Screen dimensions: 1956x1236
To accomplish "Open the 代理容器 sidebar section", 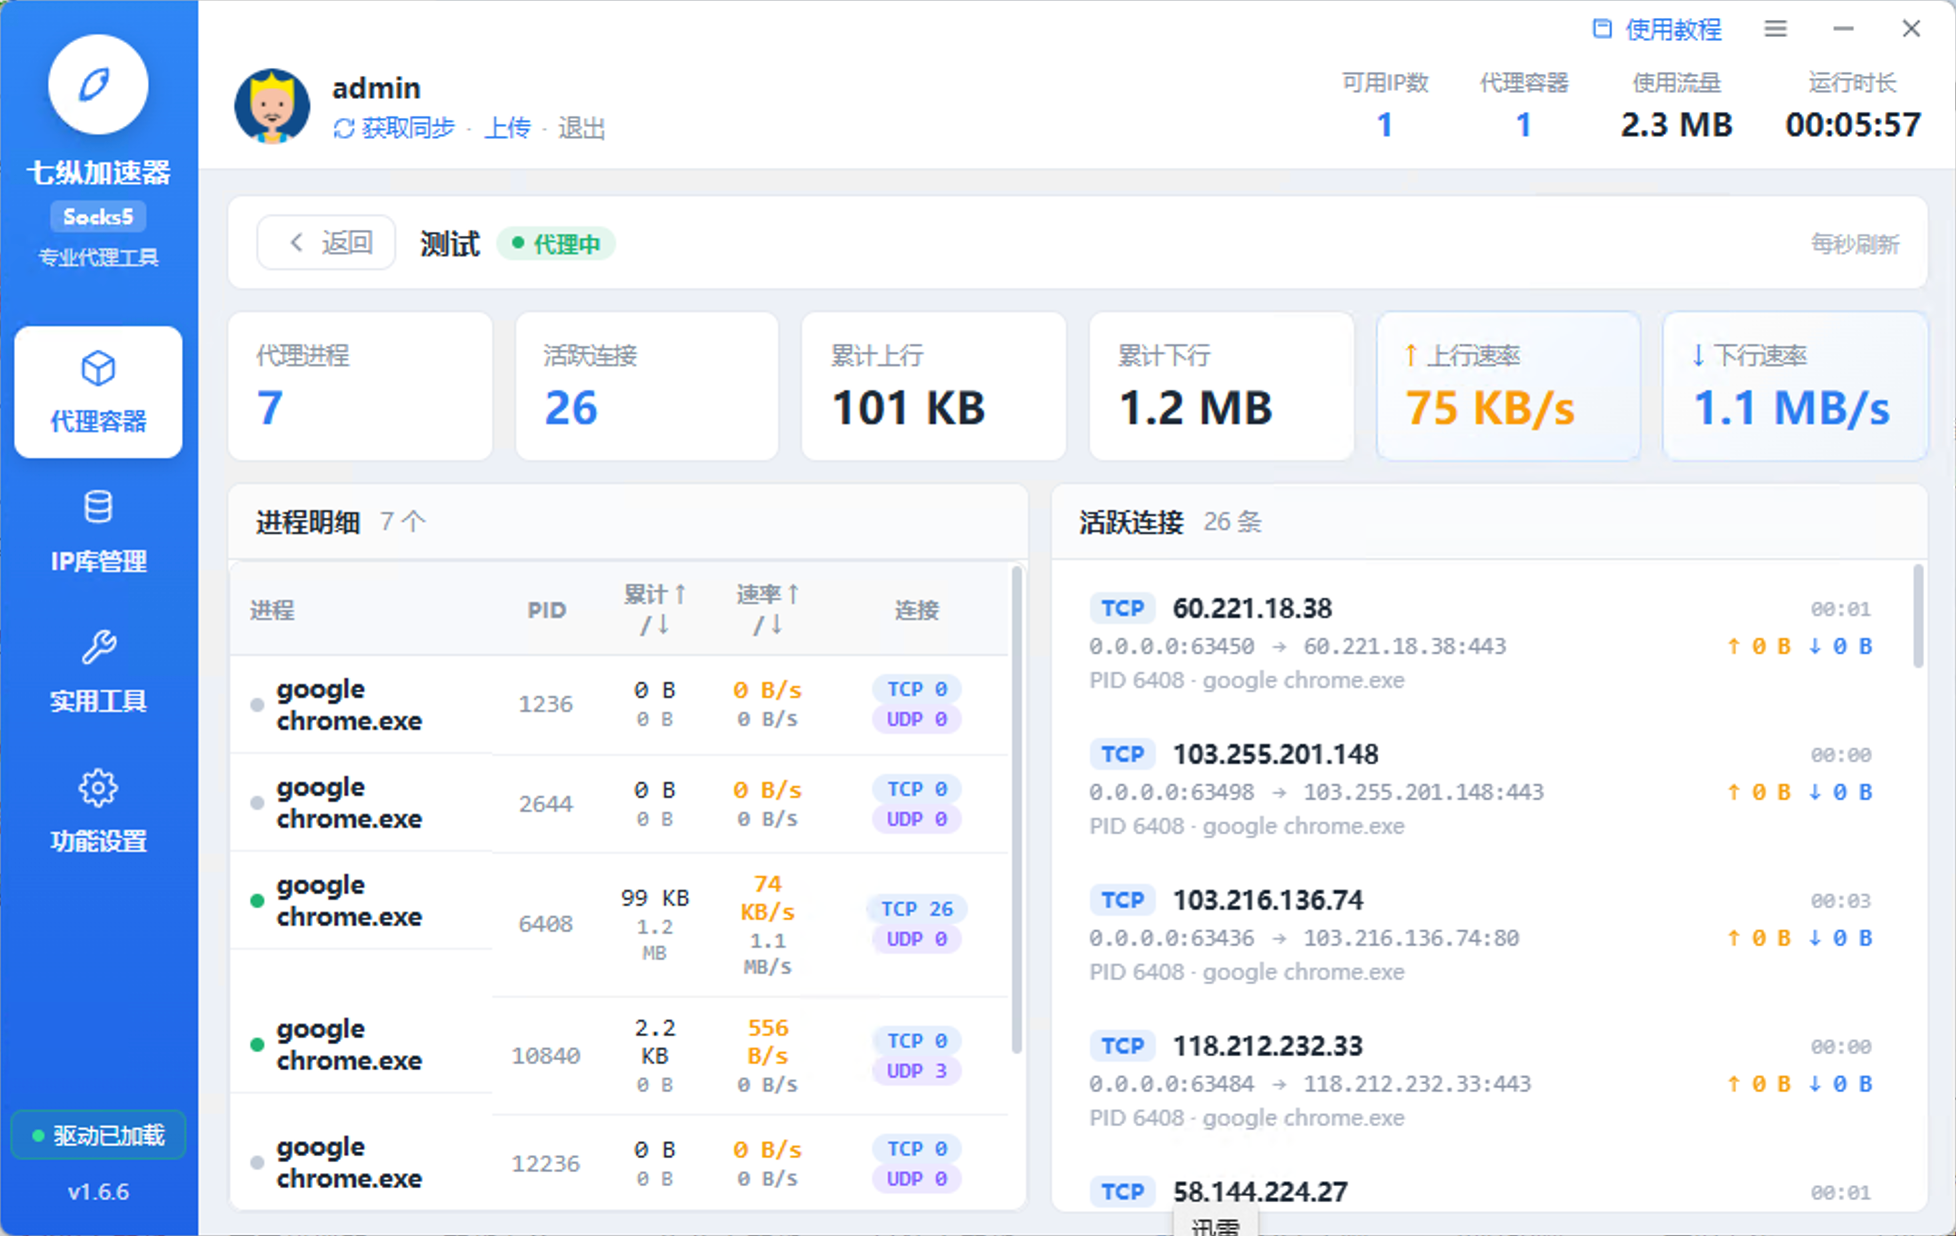I will (98, 392).
